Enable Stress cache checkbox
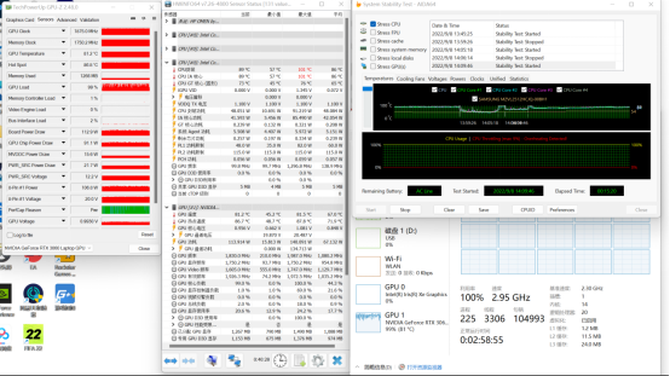Screen dimensions: 670x376 click(373, 41)
